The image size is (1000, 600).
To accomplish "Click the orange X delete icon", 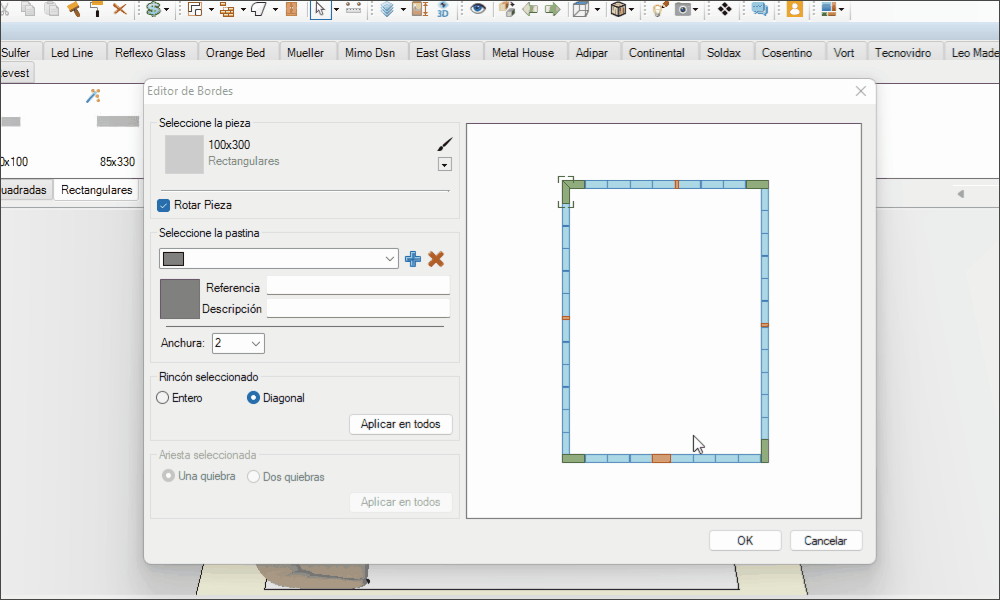I will pos(119,9).
